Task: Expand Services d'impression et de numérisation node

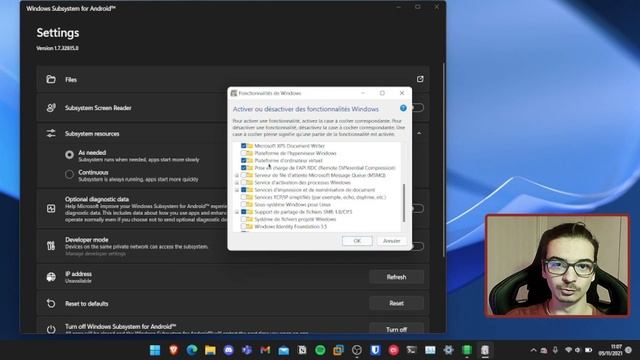Action: (x=236, y=190)
